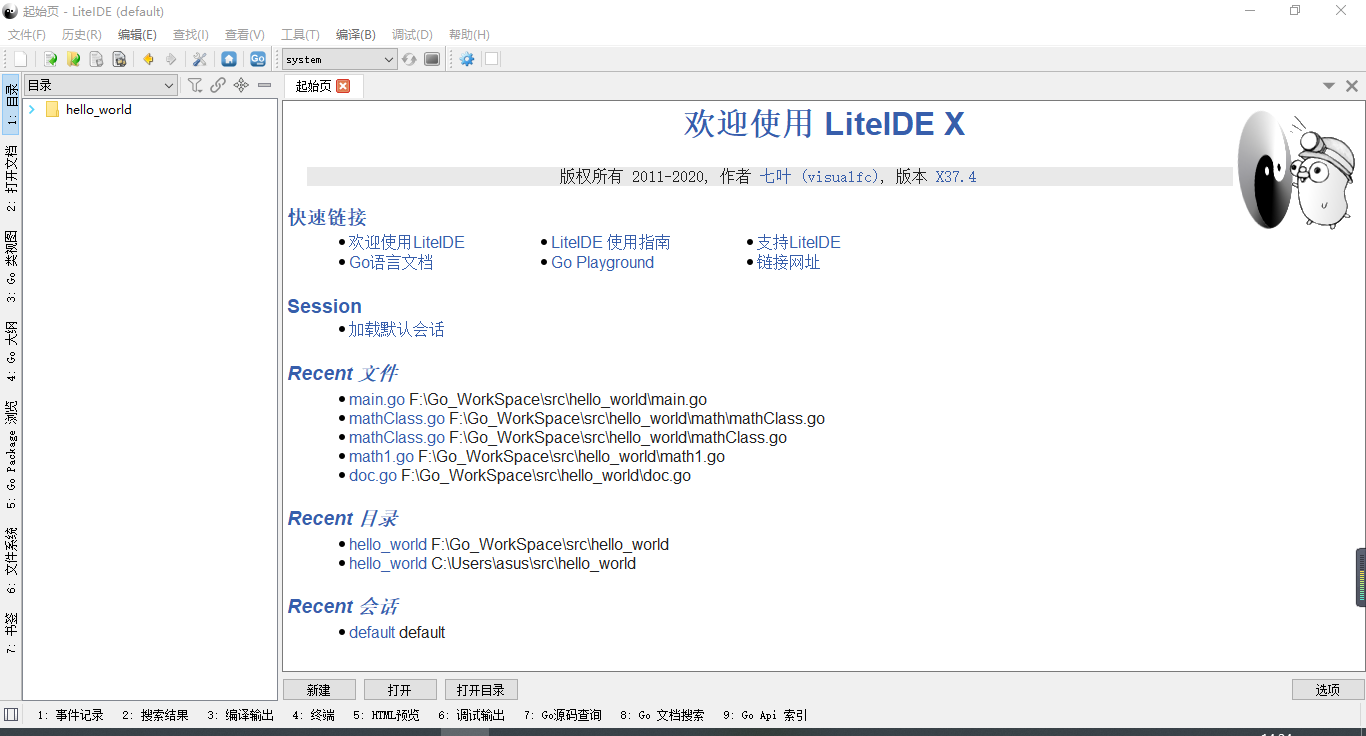
Task: Go back with the yellow left arrow
Action: 148,59
